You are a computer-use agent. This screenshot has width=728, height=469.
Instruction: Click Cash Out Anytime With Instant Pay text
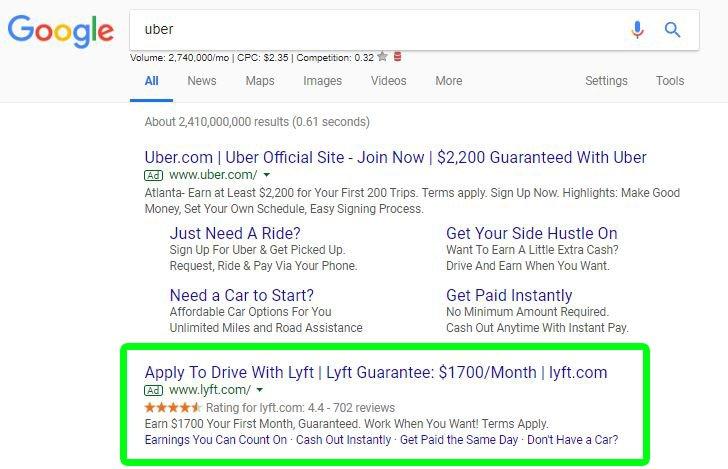[x=537, y=328]
